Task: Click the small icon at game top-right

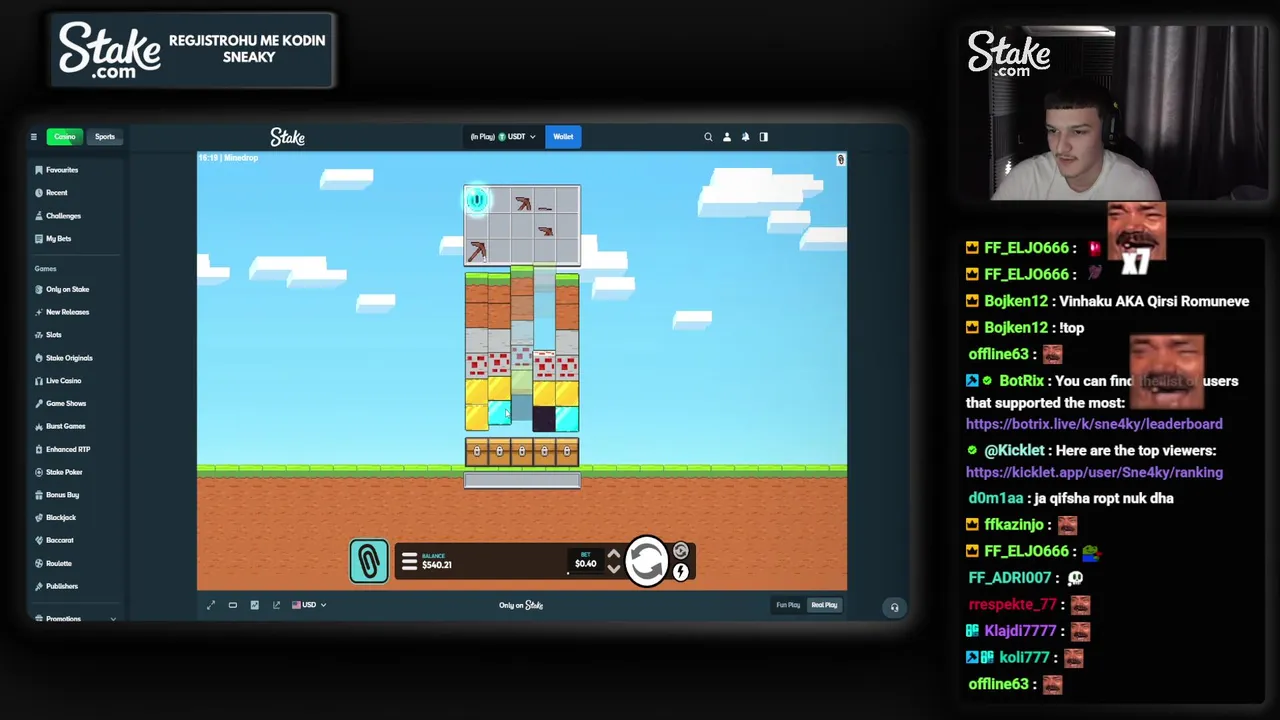Action: click(x=840, y=160)
